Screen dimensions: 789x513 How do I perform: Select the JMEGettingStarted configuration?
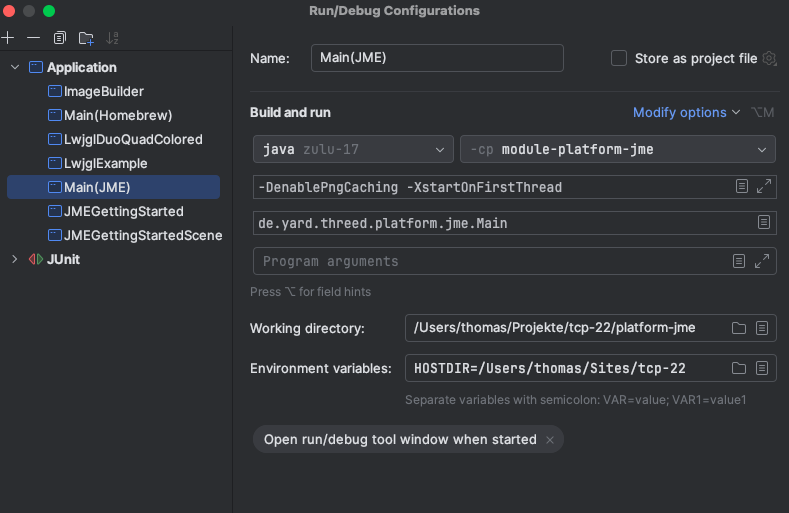(123, 212)
